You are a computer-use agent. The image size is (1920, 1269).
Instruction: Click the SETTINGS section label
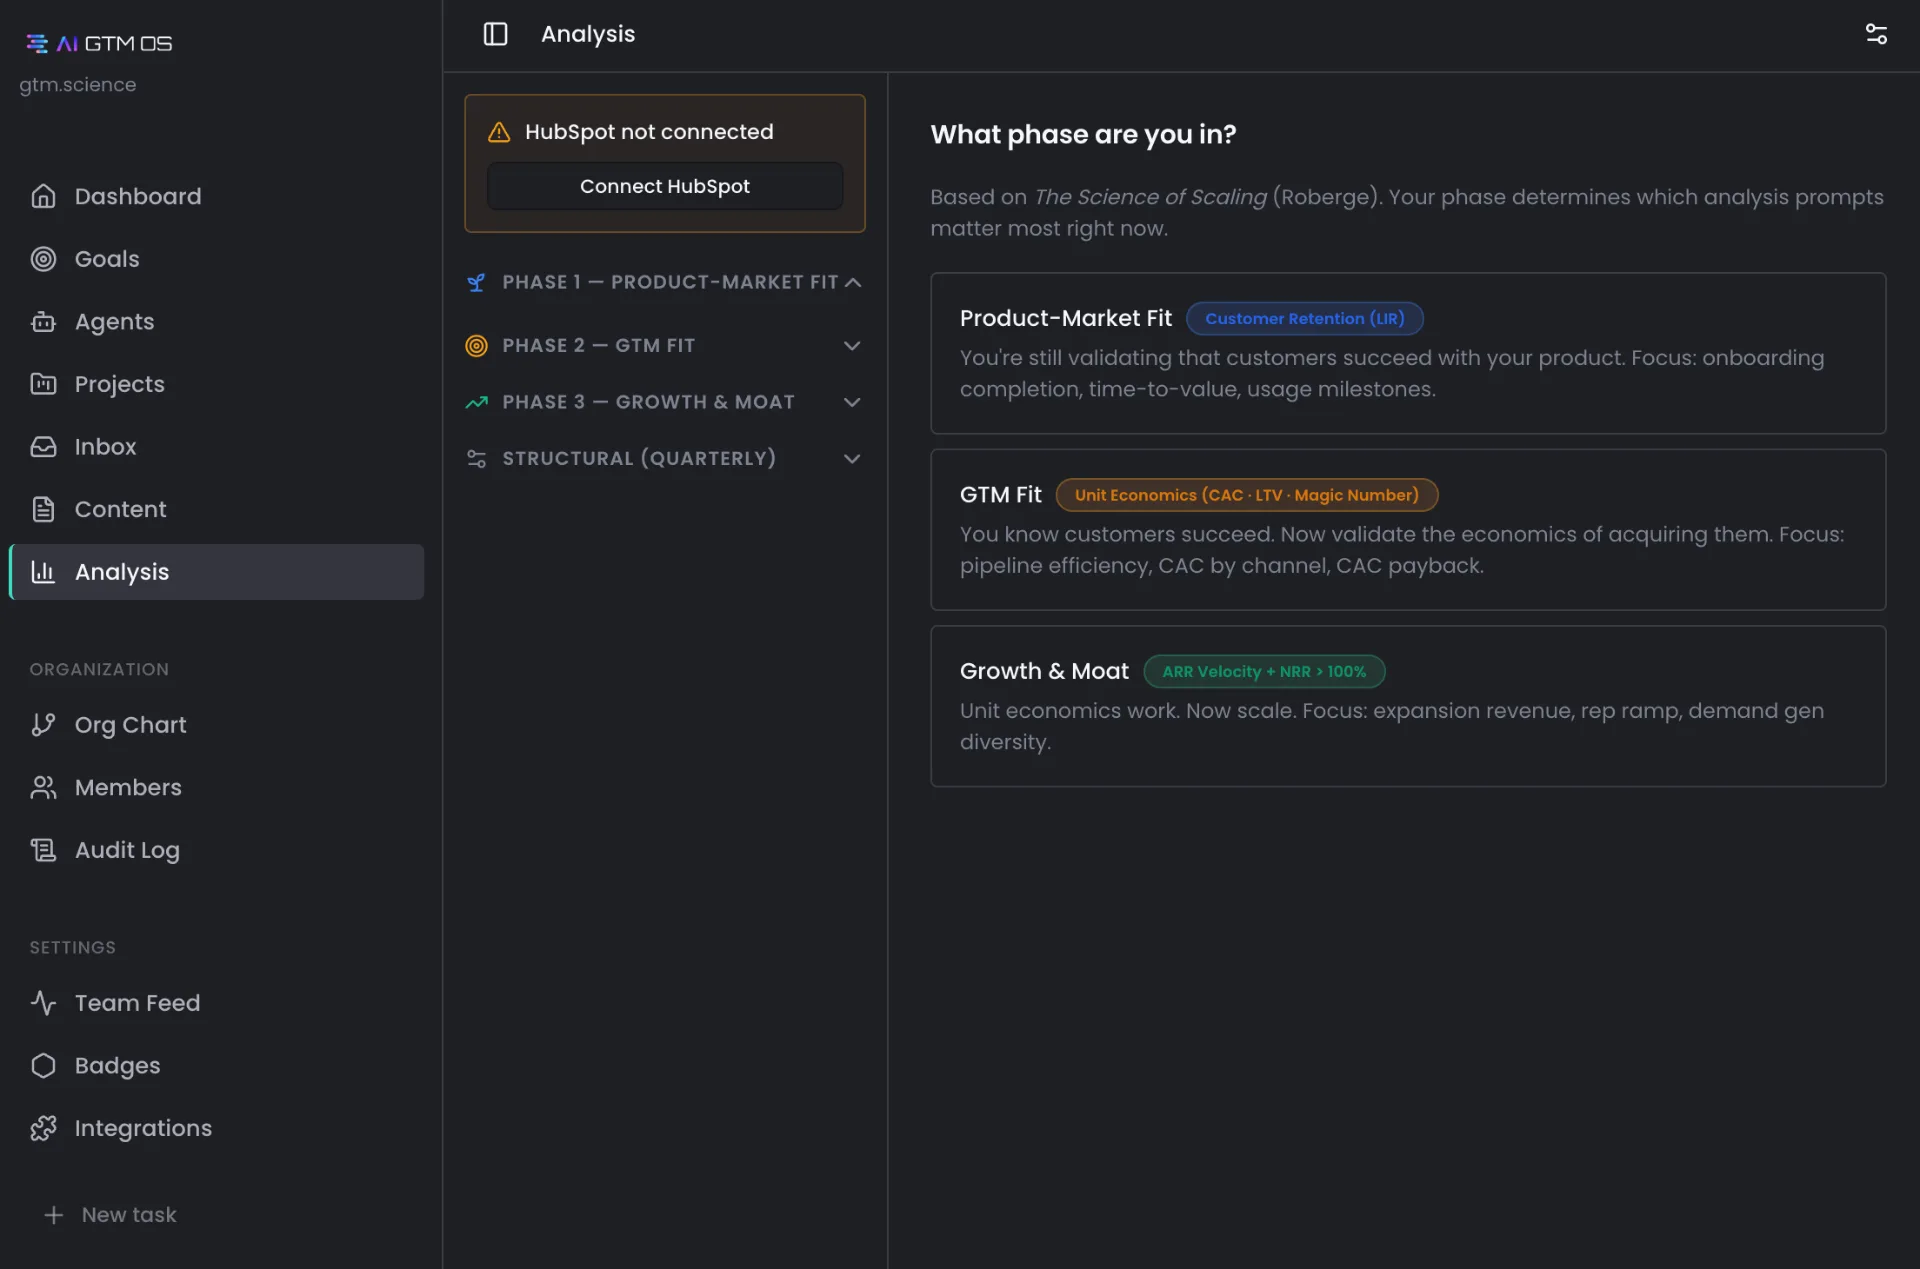[x=72, y=948]
